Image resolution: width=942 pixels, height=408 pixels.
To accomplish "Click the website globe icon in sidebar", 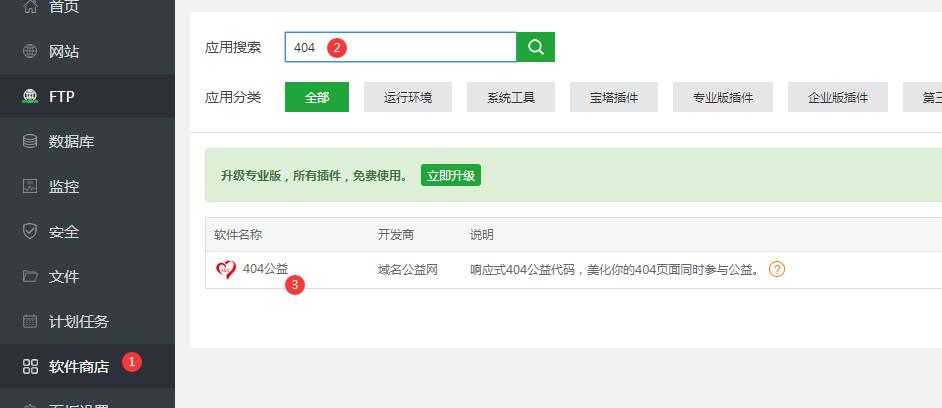I will (x=30, y=52).
